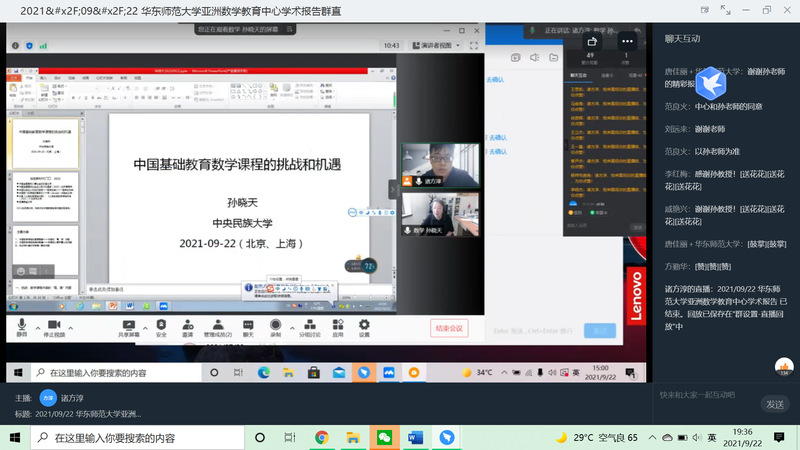Click expand fullscreen arrows in player title bar
Screen dimensions: 800x450
725,10
